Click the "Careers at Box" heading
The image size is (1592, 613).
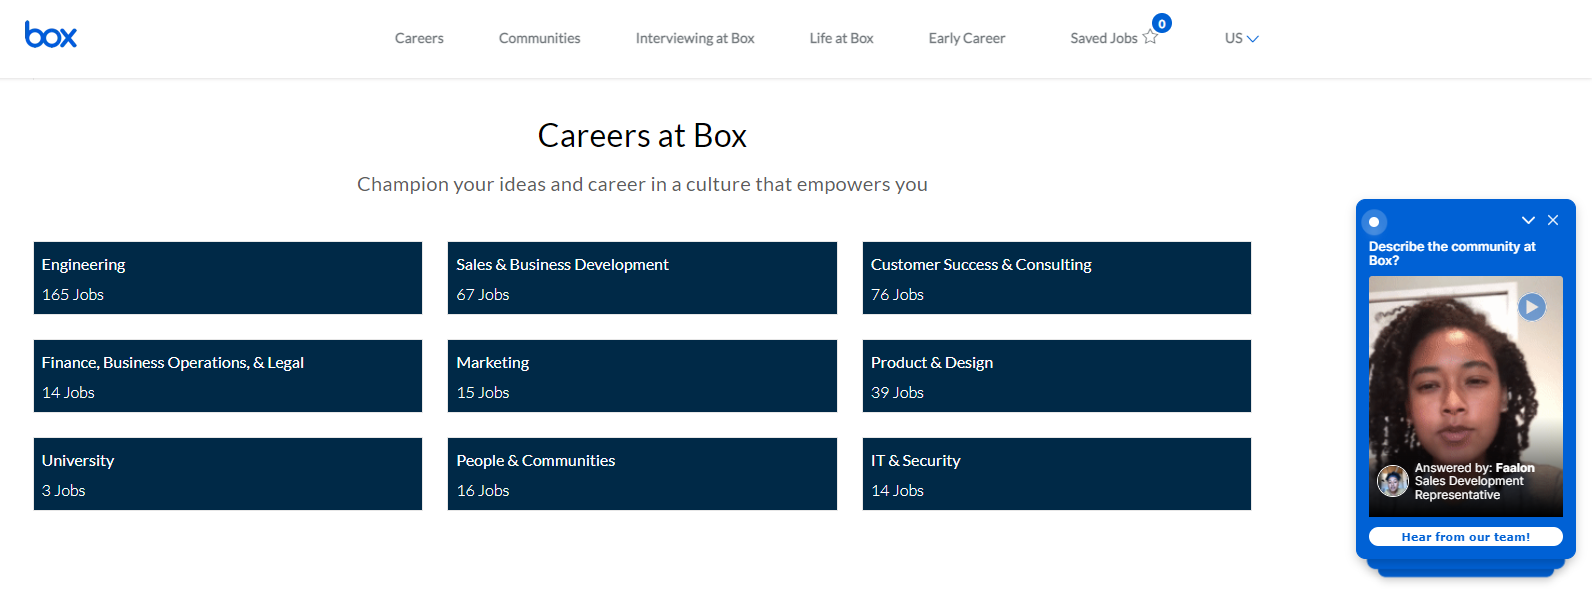tap(642, 135)
